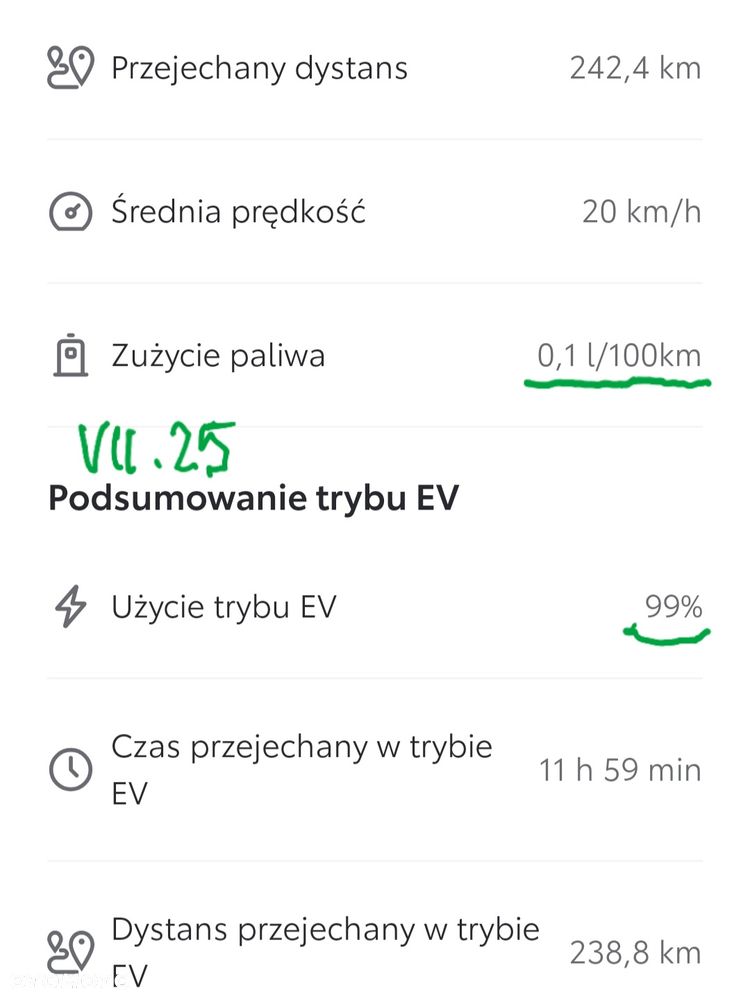Select the Użycie trybu EV label
The image size is (750, 999).
224,608
